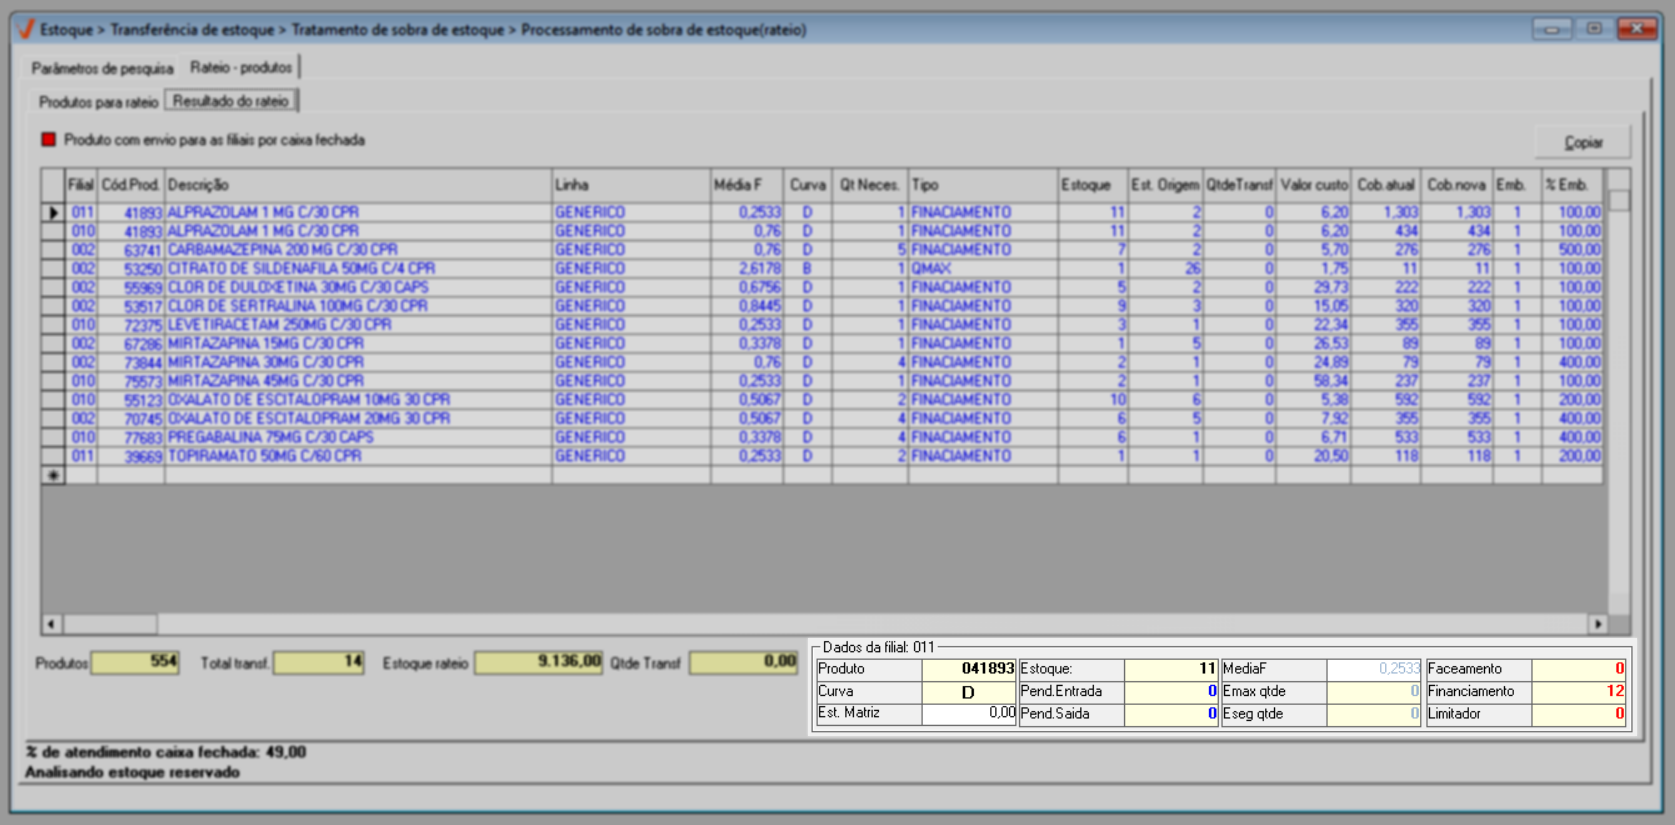Click the new row asterisk marker
Screen dimensions: 1675x825
(x=53, y=476)
